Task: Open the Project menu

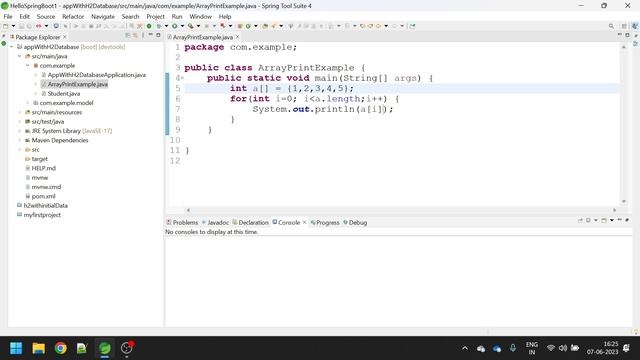Action: pos(156,17)
